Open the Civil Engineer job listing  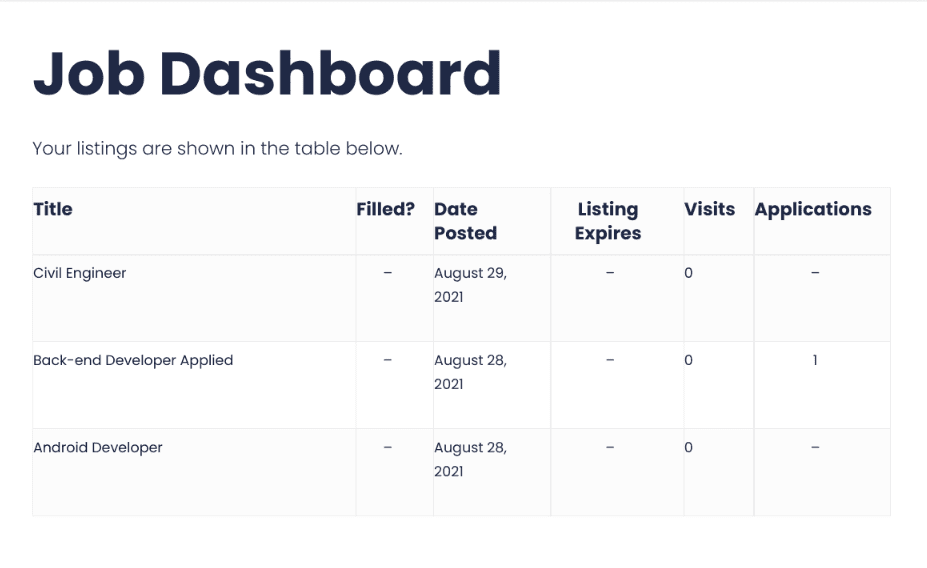pyautogui.click(x=79, y=273)
